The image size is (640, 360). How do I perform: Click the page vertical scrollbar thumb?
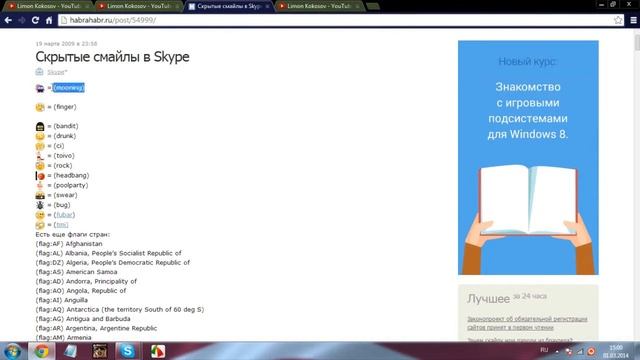pos(637,43)
